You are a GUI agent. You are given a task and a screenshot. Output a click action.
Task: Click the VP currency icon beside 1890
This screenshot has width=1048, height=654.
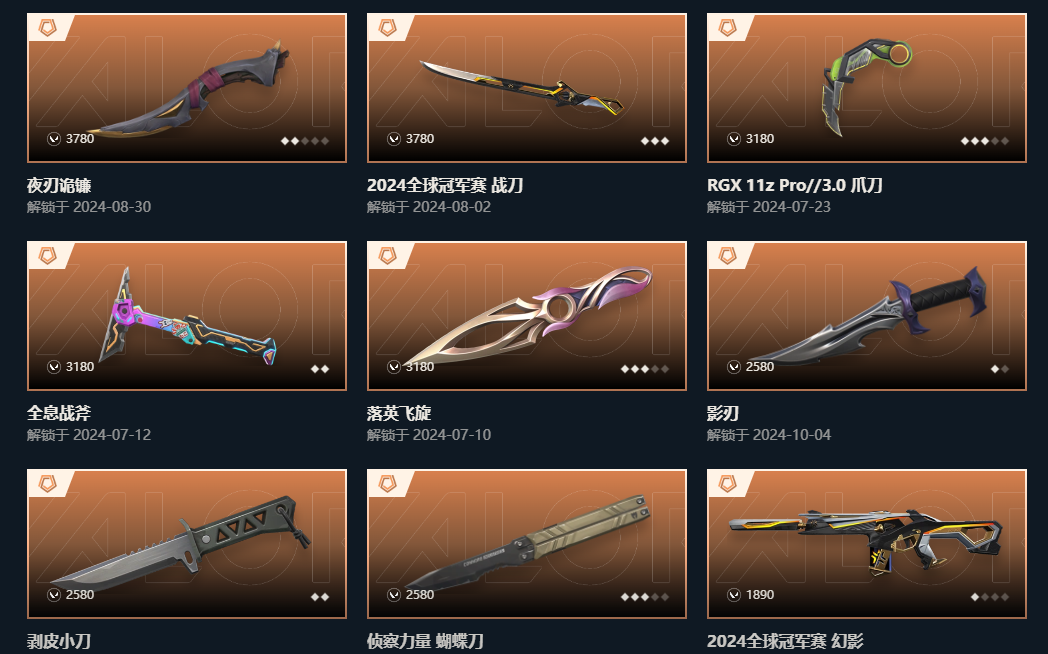point(734,595)
